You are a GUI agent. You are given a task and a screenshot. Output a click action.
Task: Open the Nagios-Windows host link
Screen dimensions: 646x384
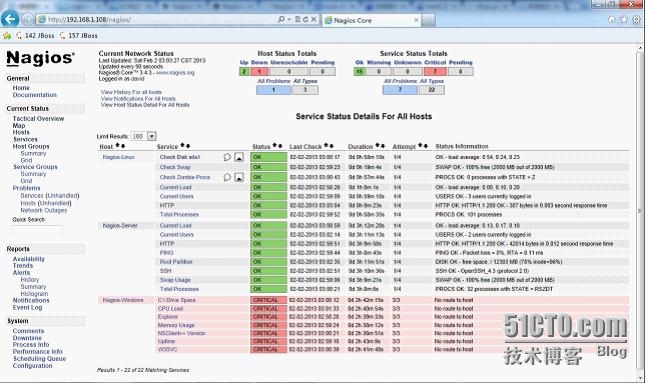click(123, 300)
